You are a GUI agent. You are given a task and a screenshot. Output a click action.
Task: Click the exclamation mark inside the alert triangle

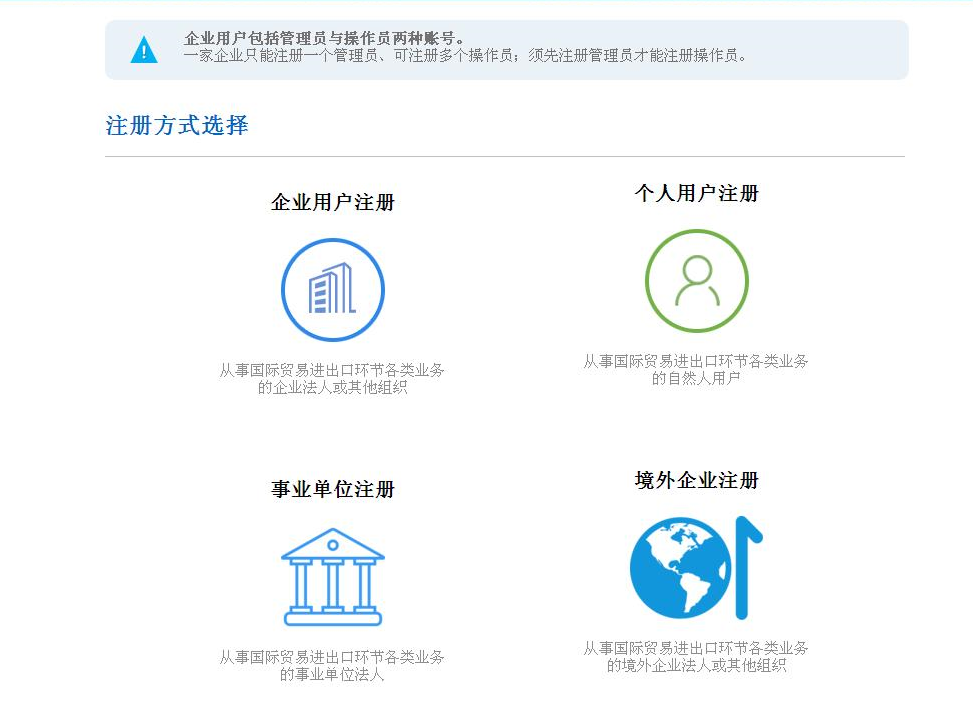click(143, 52)
